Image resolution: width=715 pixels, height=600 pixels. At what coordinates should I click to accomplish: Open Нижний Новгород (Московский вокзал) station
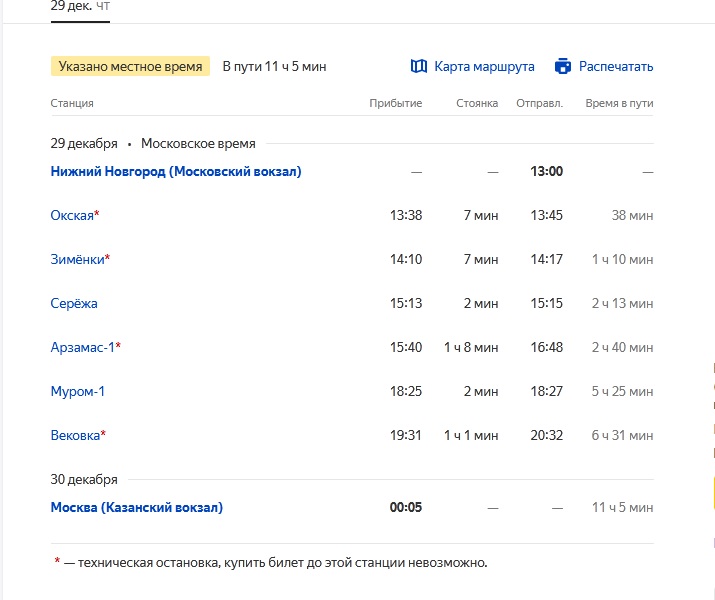click(x=176, y=171)
